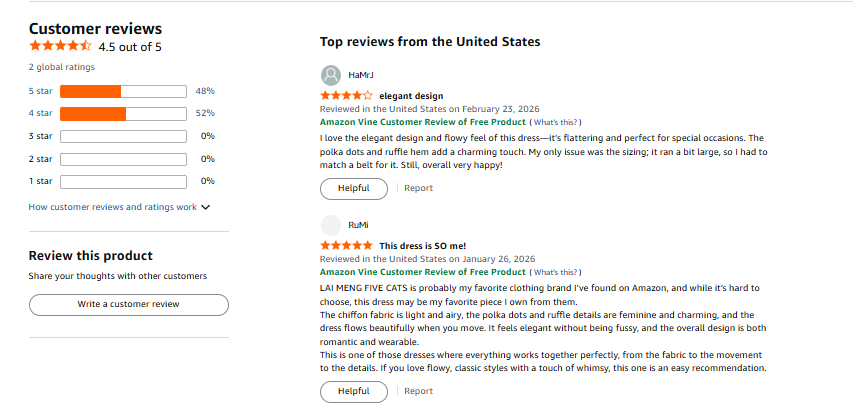Open What's this? on RuMi's Vine review
The height and width of the screenshot is (418, 853).
point(554,272)
